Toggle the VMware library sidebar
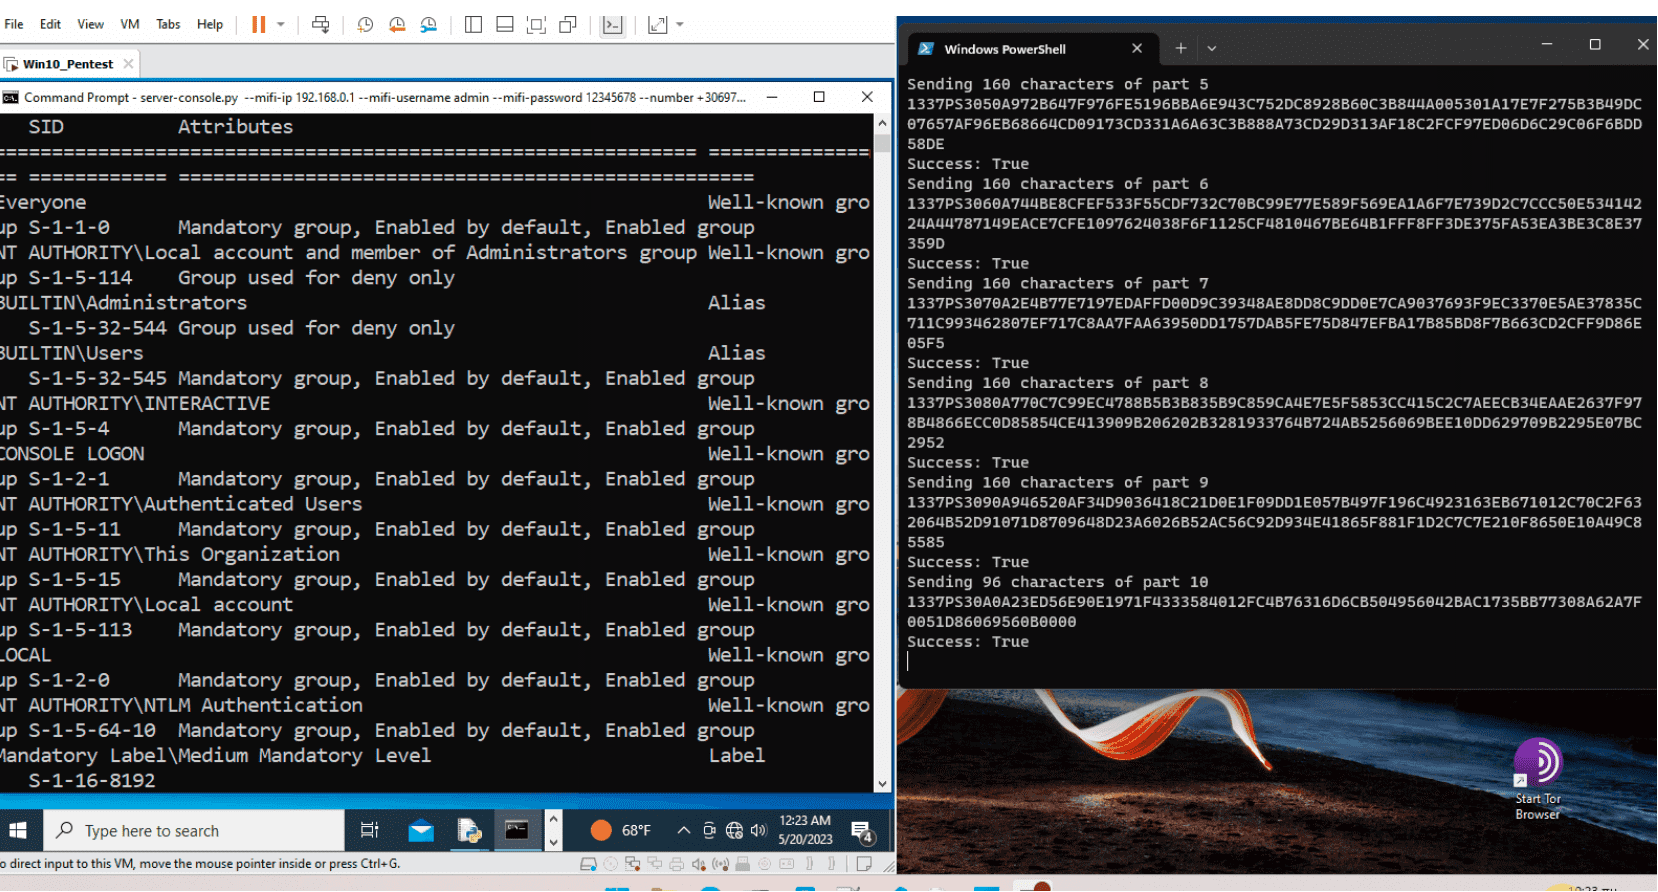 pos(473,24)
